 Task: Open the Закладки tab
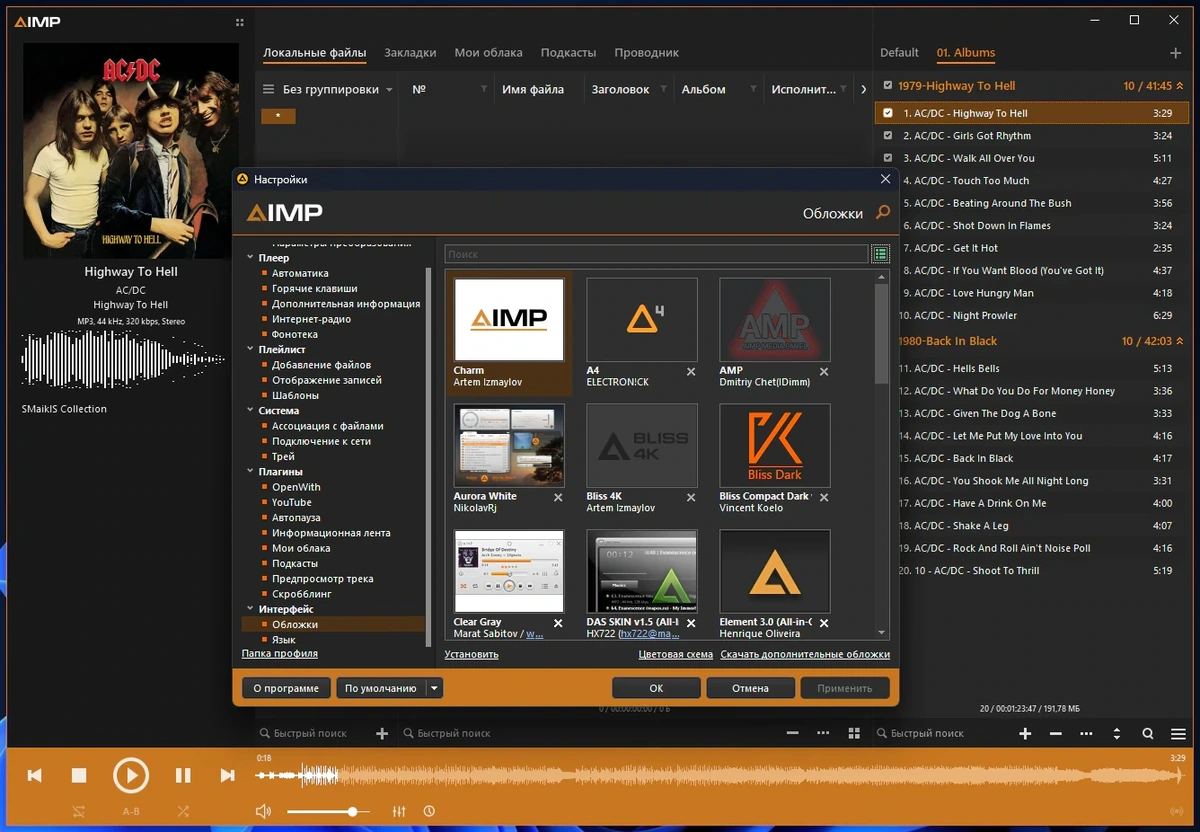[410, 53]
